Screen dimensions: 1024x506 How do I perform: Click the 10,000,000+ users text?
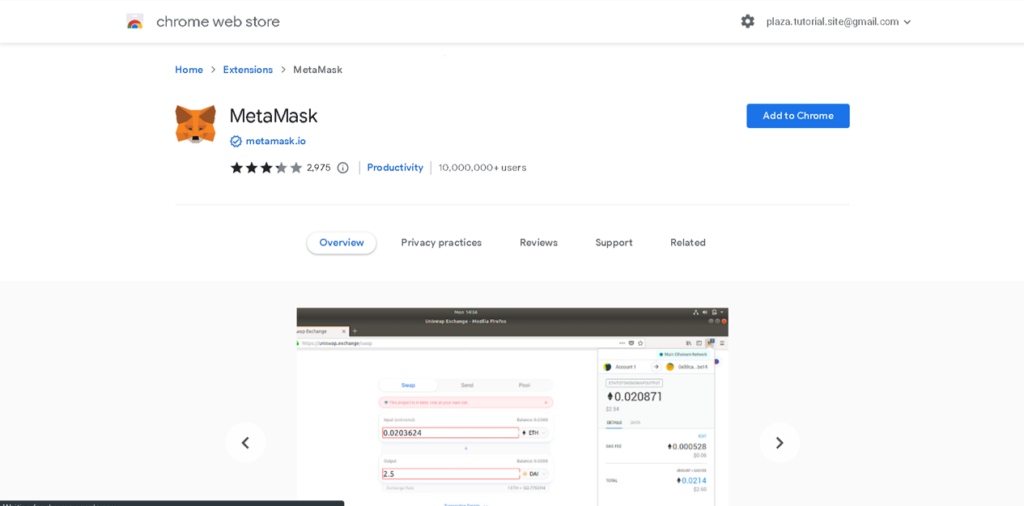click(482, 168)
